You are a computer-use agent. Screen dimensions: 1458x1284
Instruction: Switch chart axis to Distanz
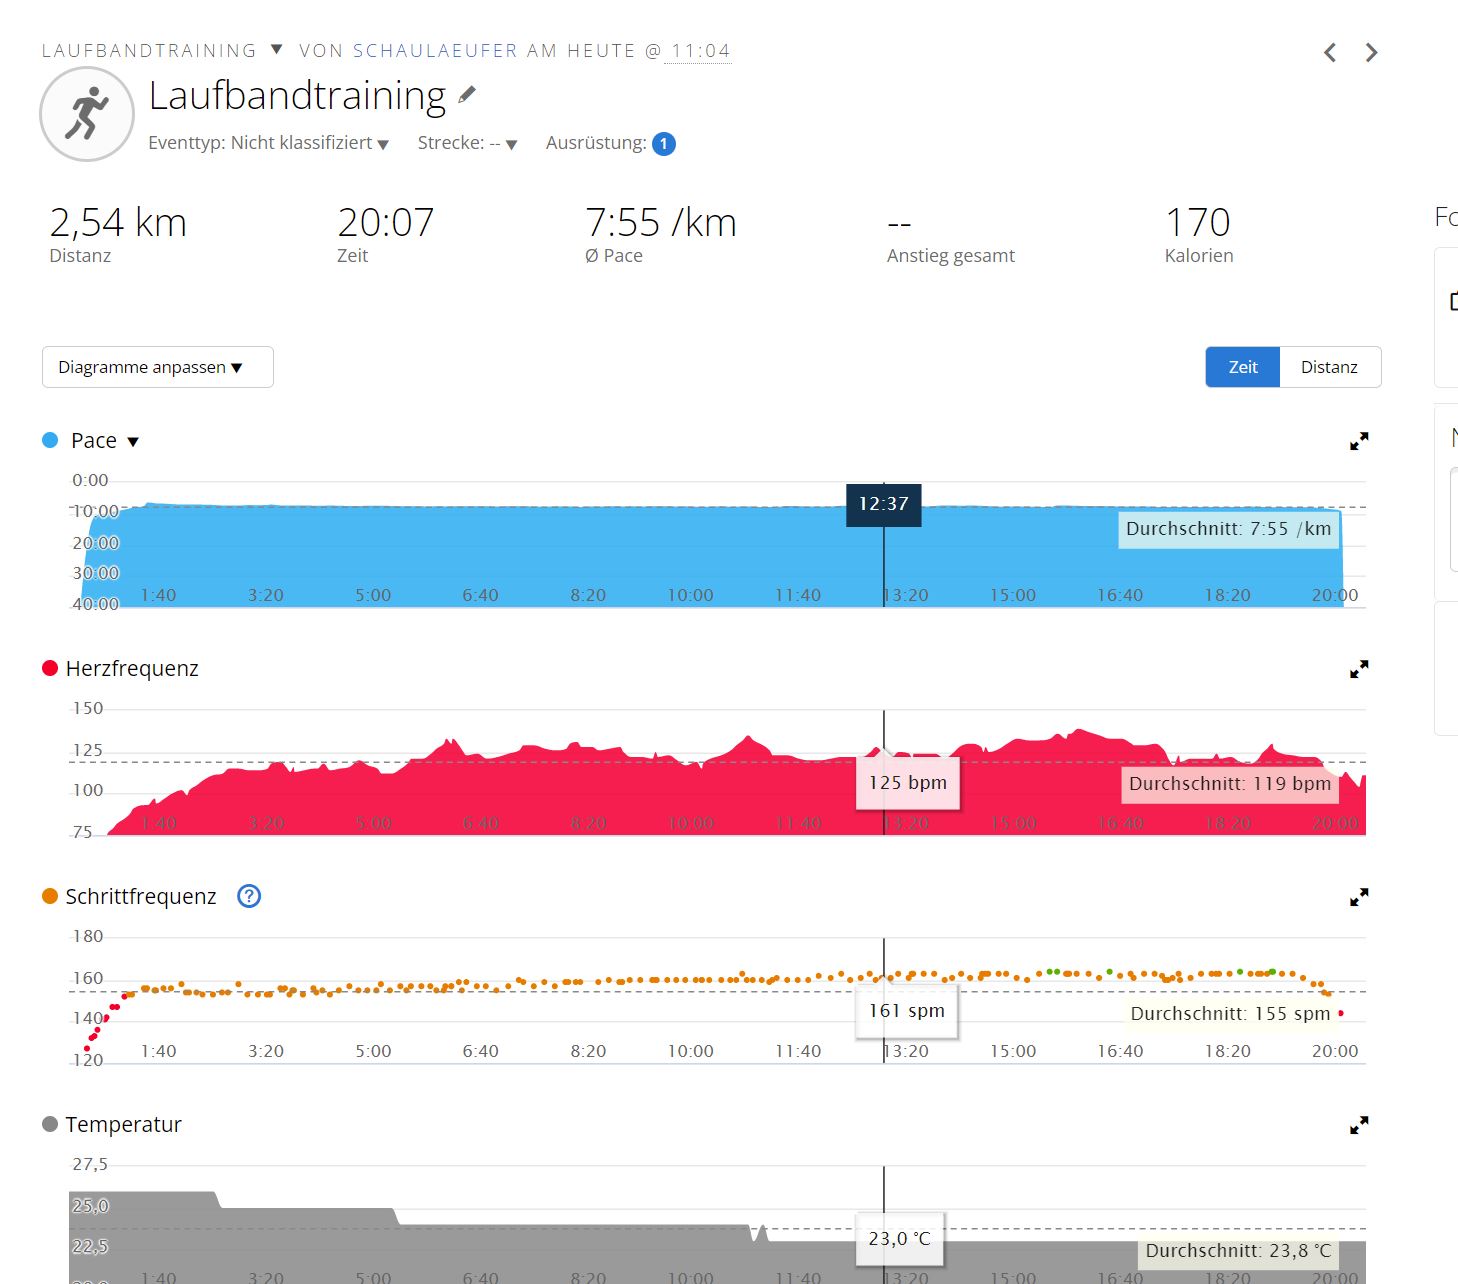pyautogui.click(x=1329, y=367)
